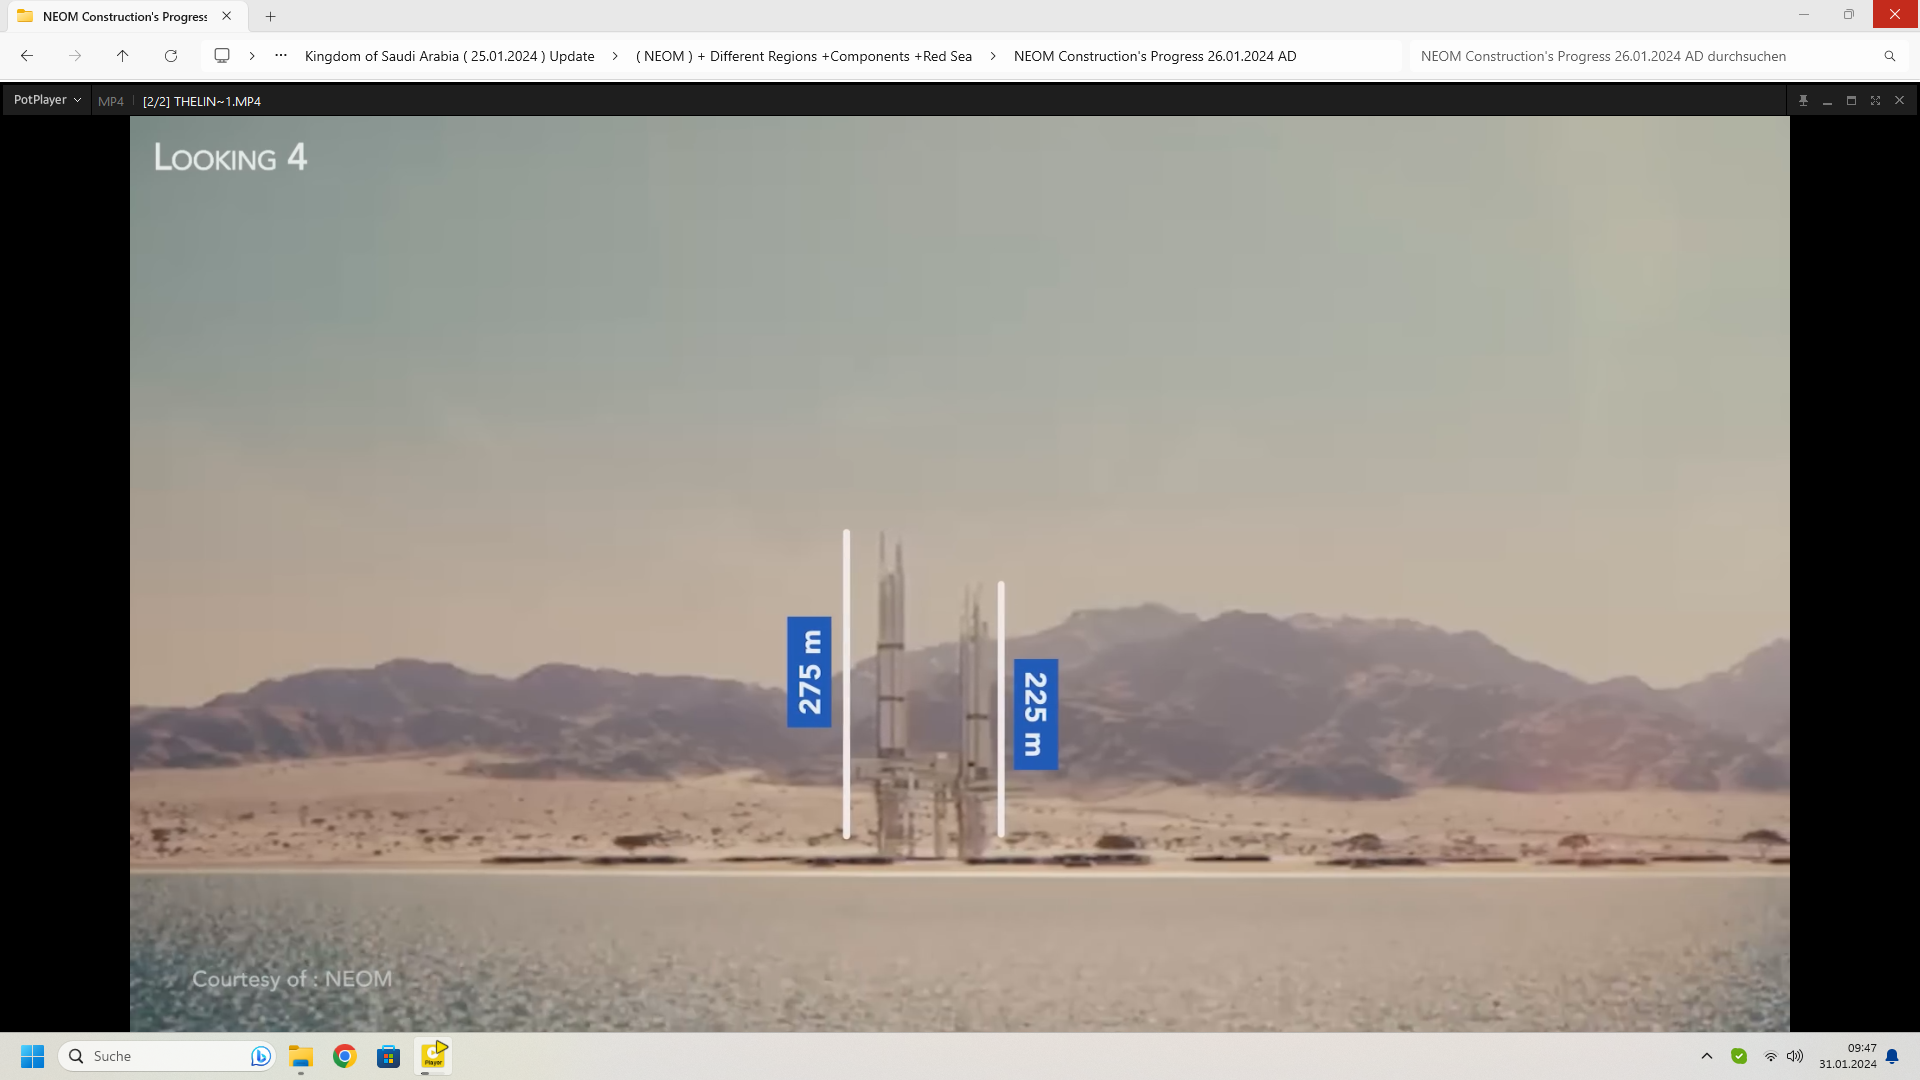Open the Windows Start menu
The image size is (1920, 1080).
33,1056
